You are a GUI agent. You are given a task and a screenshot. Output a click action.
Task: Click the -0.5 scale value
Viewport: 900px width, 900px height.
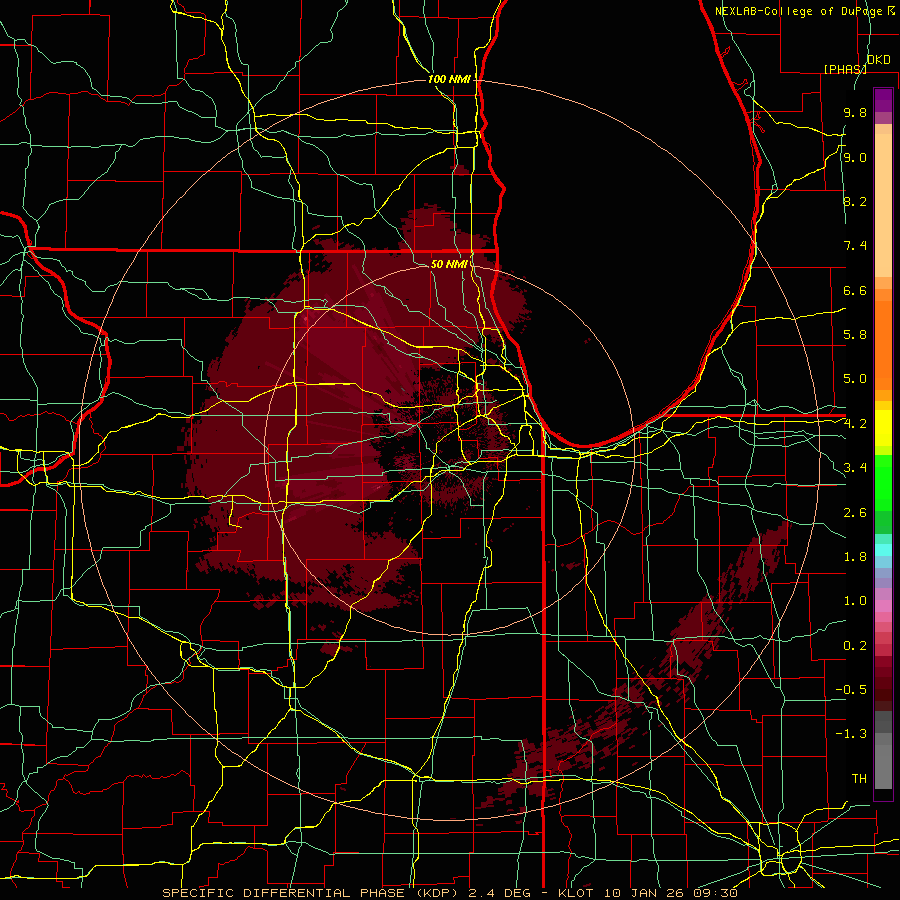click(x=851, y=690)
